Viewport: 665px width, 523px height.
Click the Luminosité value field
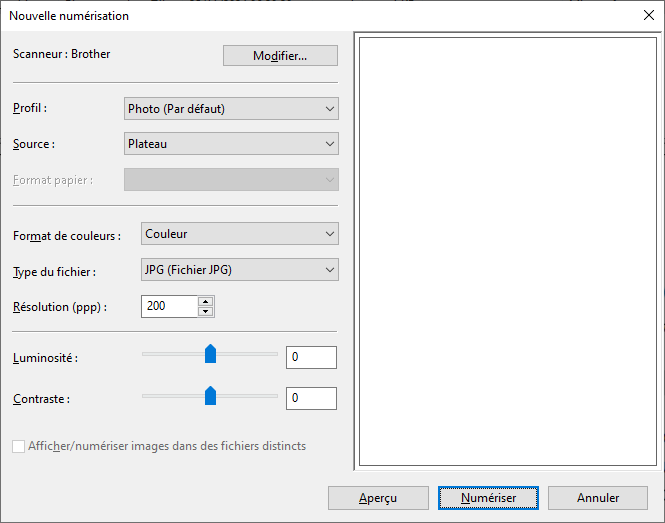click(x=311, y=358)
